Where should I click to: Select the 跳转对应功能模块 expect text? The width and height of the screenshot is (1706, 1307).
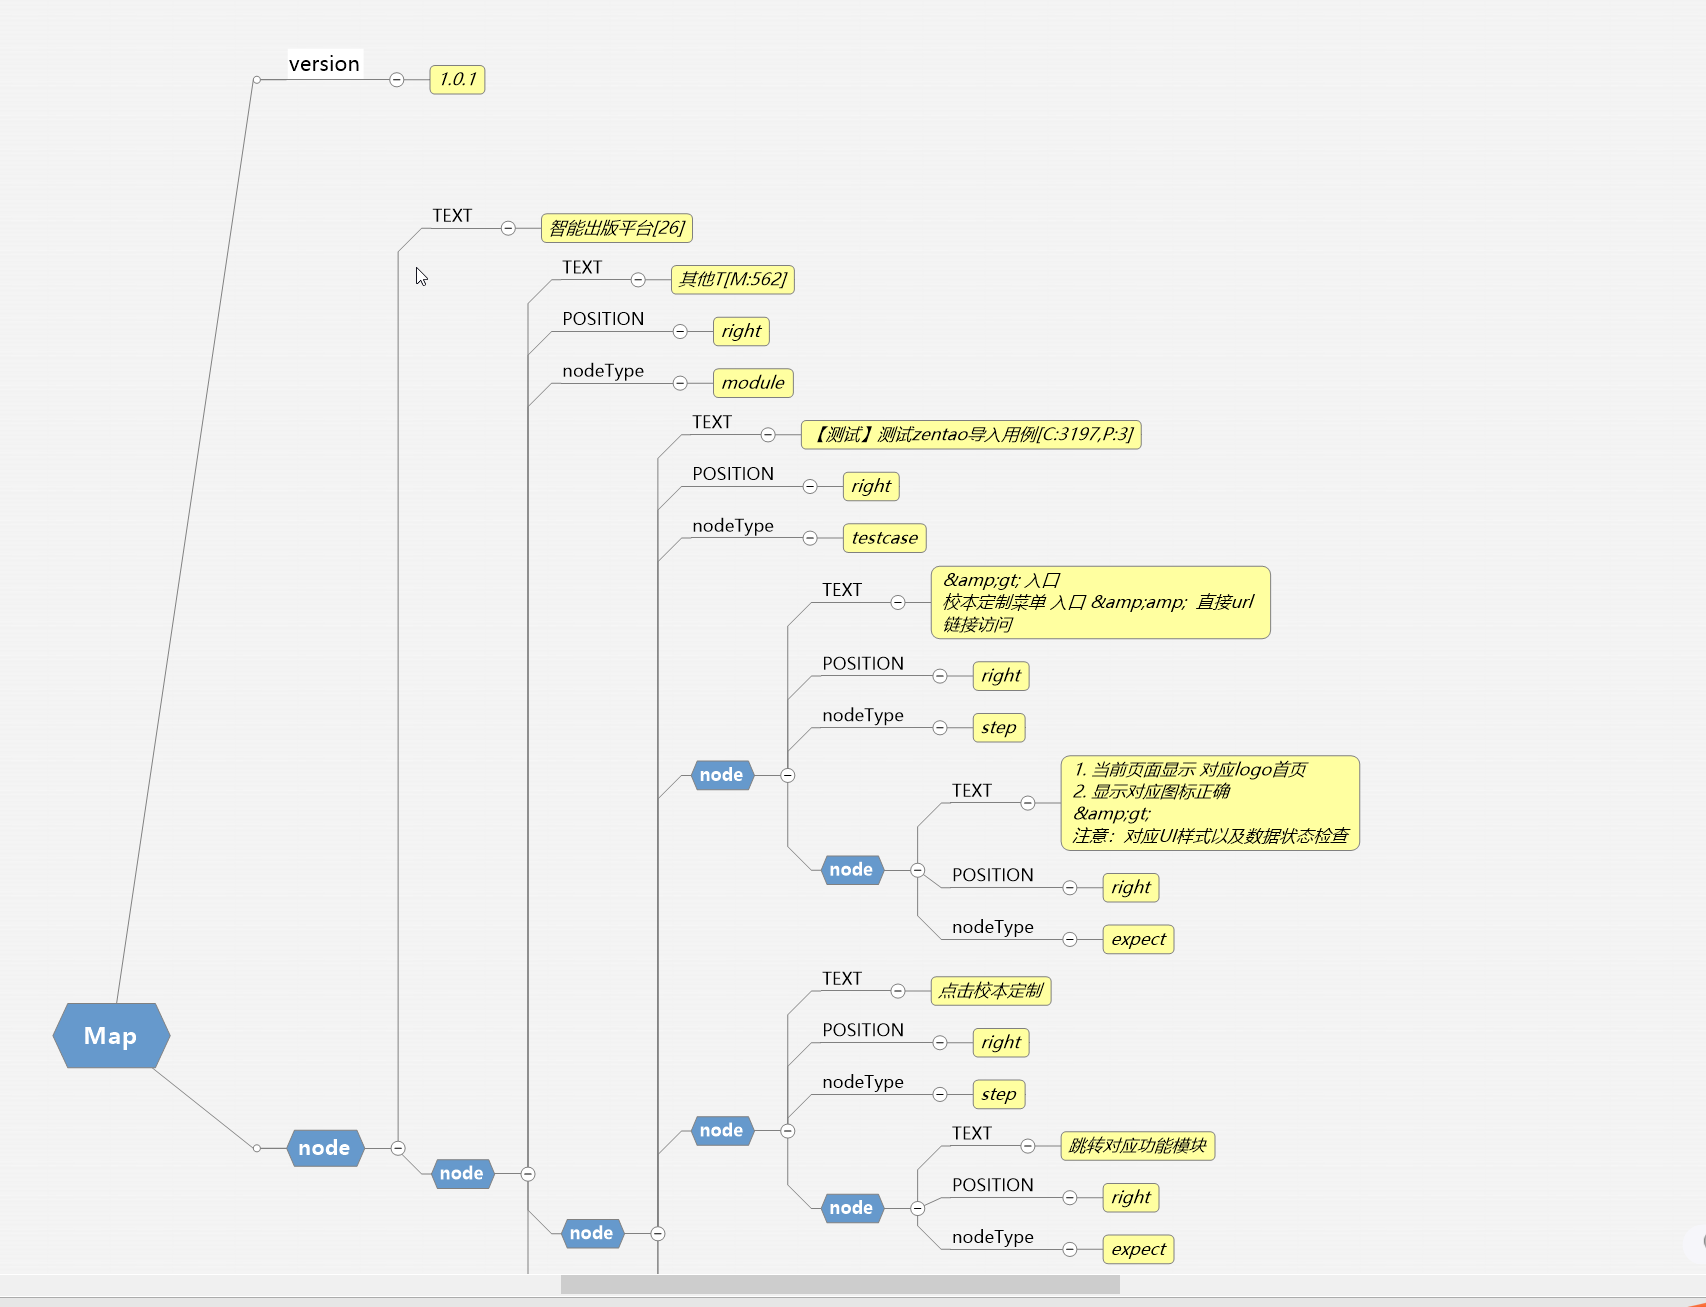point(1137,1146)
